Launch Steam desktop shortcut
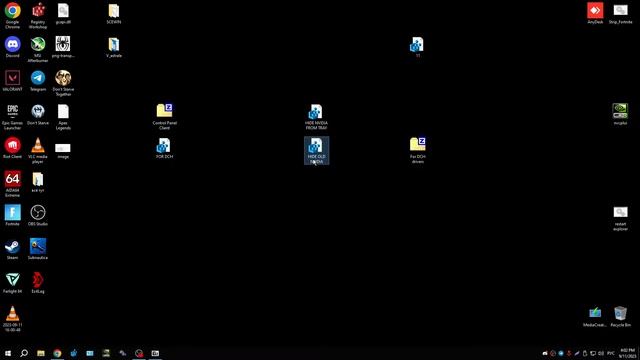This screenshot has width=640, height=360. coord(12,249)
